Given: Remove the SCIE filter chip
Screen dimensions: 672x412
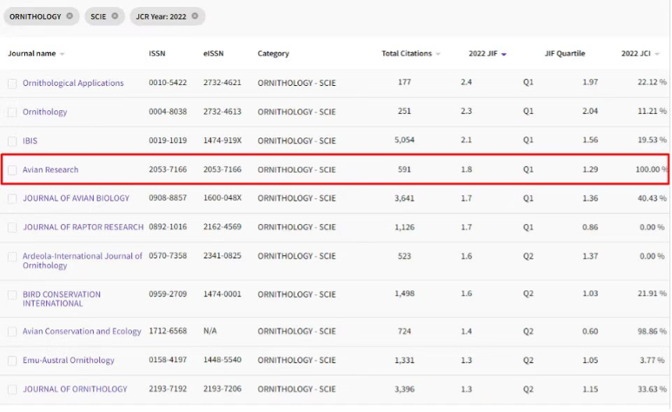Looking at the screenshot, I should pyautogui.click(x=114, y=16).
